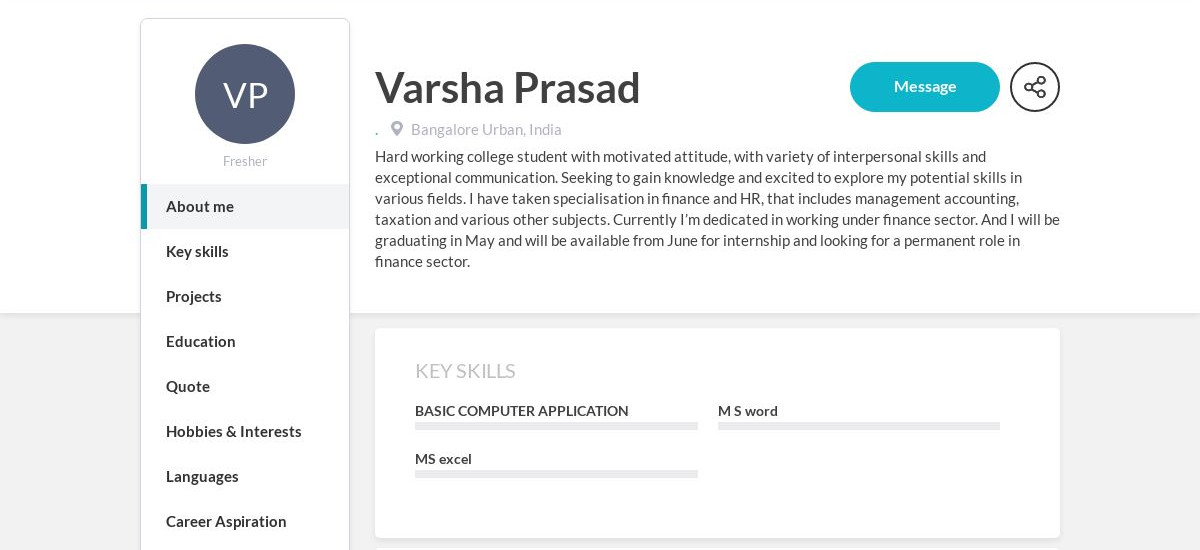Click the VP avatar circle
1200x550 pixels.
(x=245, y=94)
